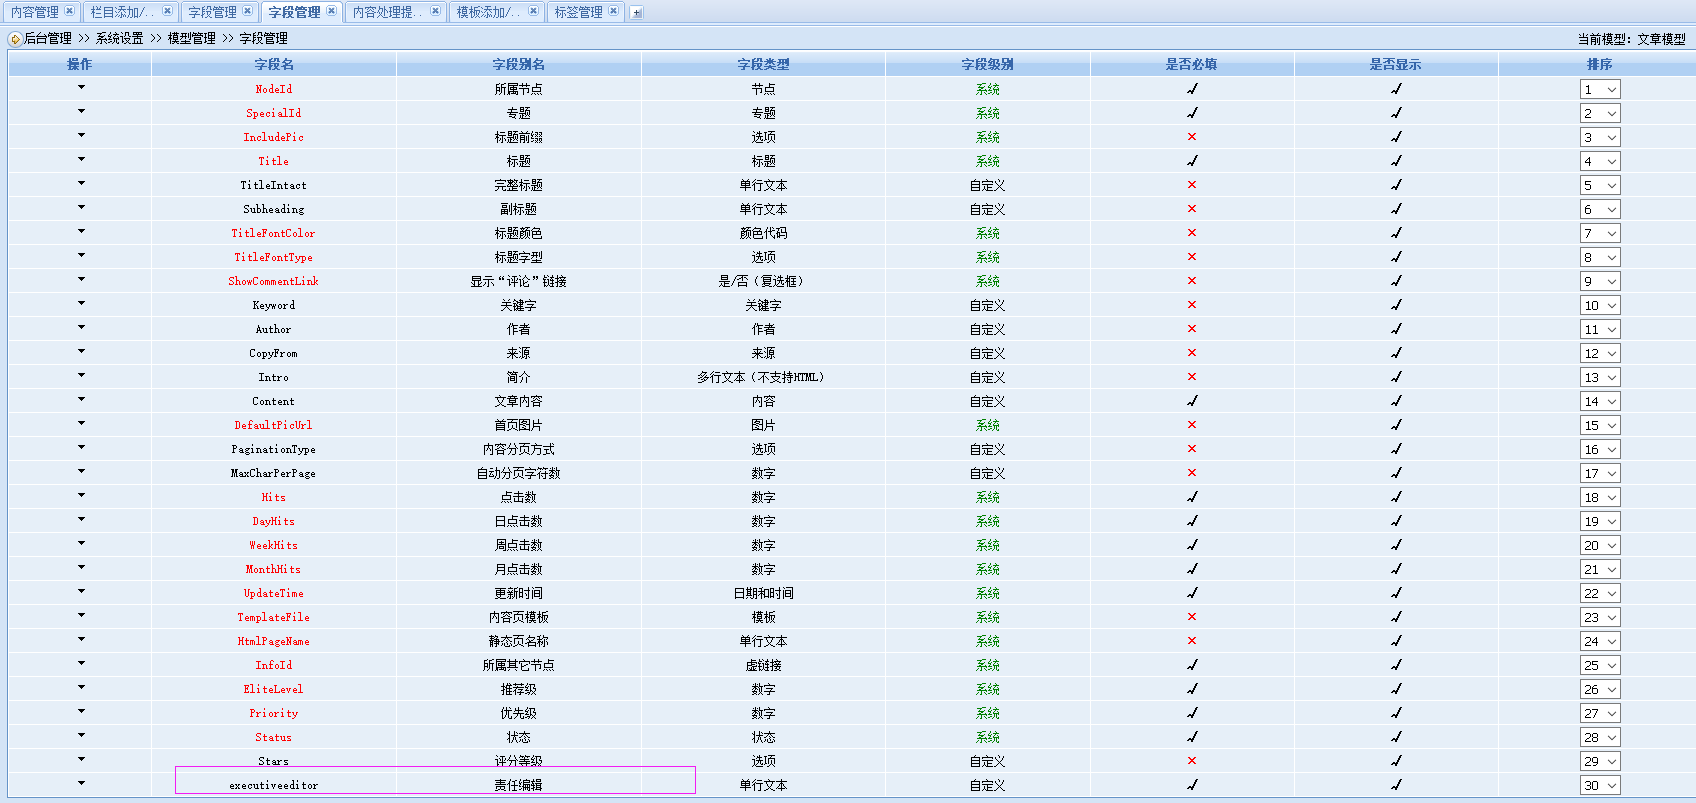Click the plus icon to add new tab

637,13
